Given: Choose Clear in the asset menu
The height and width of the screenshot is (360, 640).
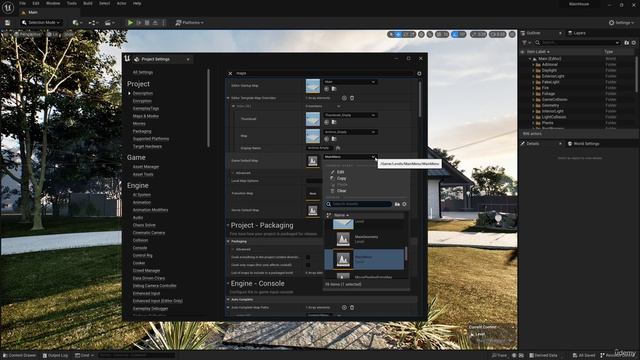Looking at the screenshot, I should (x=341, y=191).
